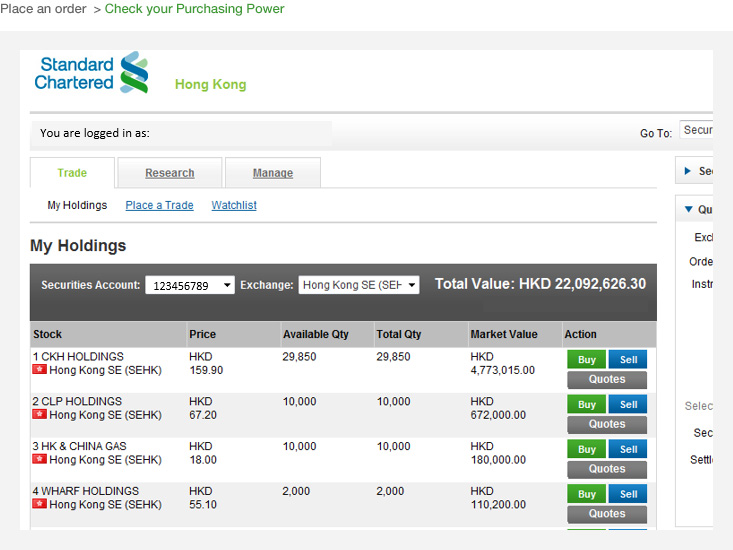
Task: Click stock name 1 CKH HOLDINGS
Action: pos(78,357)
